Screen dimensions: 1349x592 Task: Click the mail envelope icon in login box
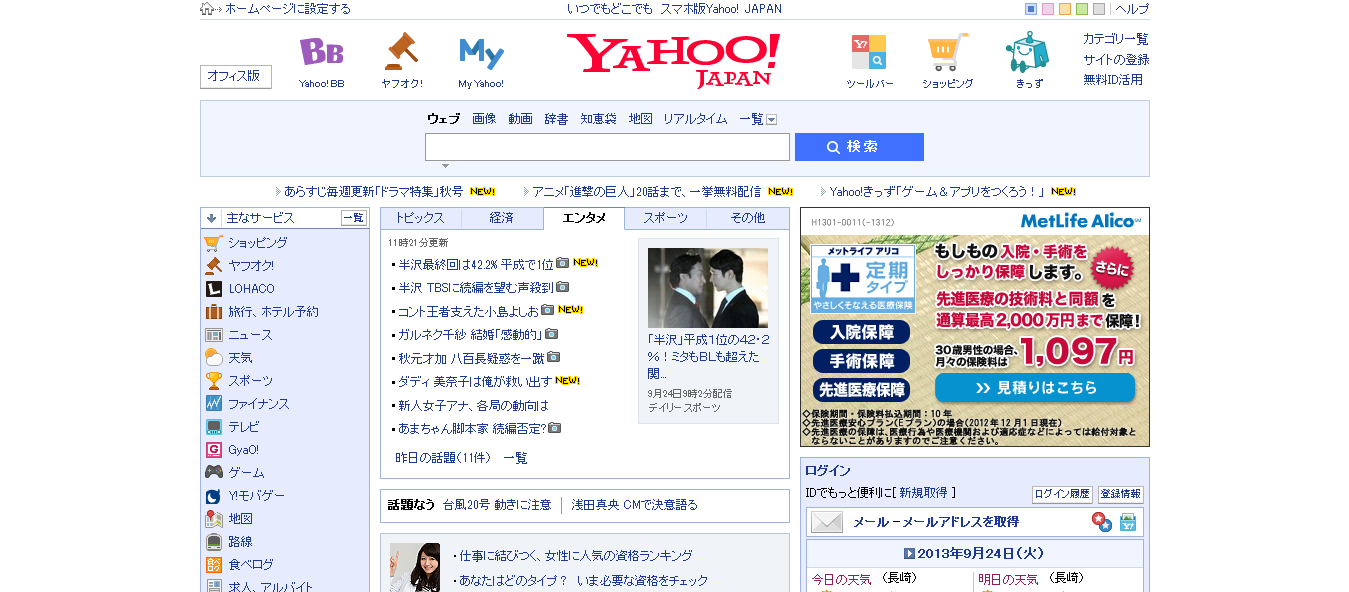(x=827, y=522)
